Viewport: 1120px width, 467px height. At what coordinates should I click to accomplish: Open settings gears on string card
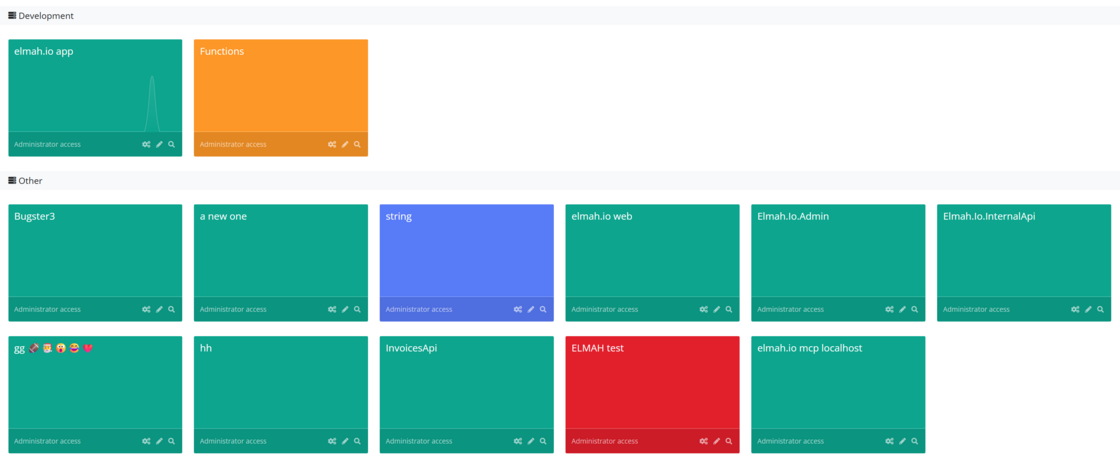(x=518, y=309)
